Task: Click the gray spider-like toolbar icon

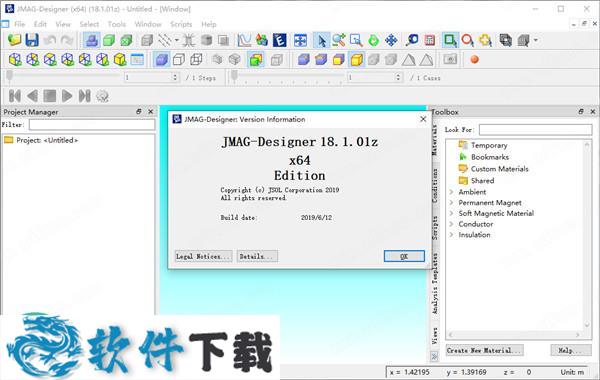Action: pos(188,40)
